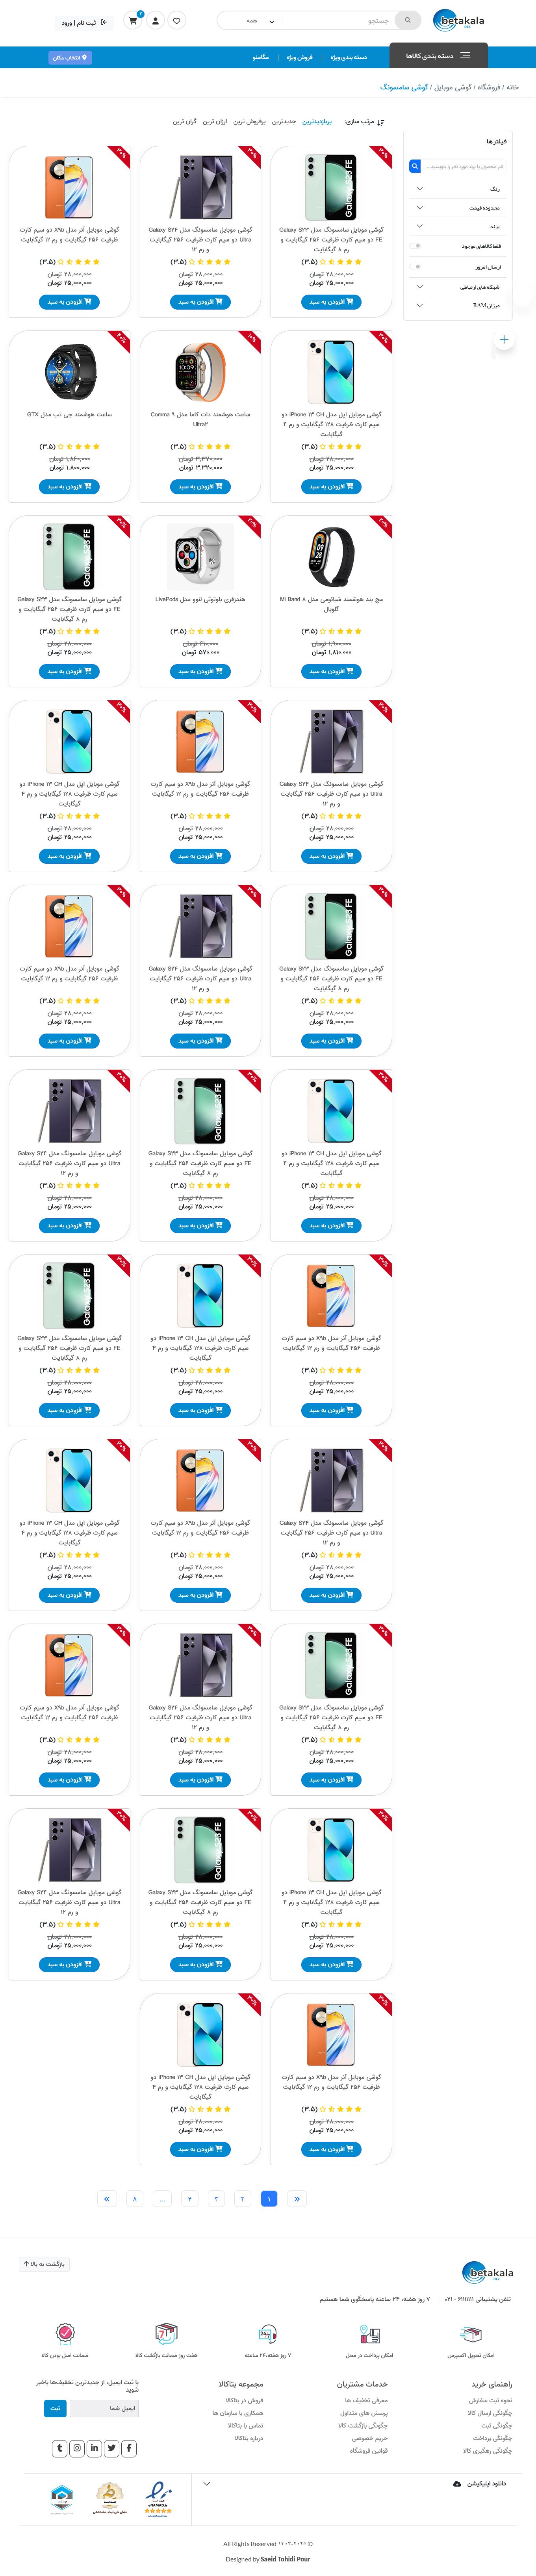
Task: Open the LinkedIn icon in footer
Action: tap(94, 2448)
